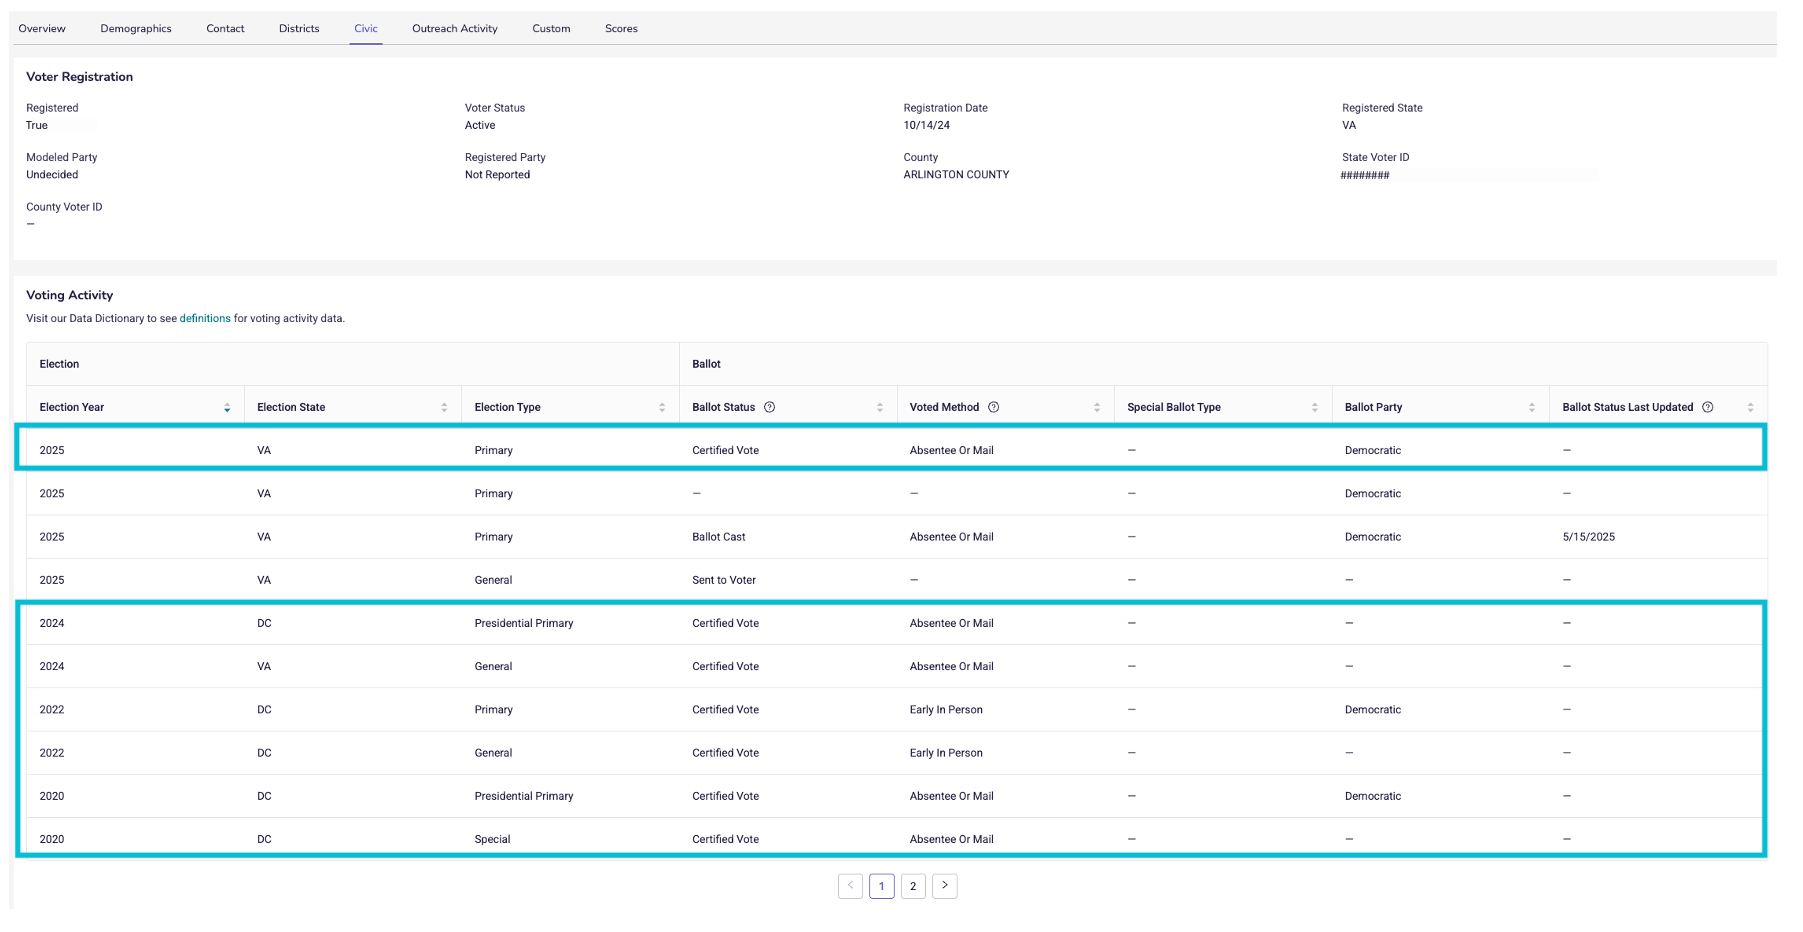This screenshot has height=932, width=1803.
Task: Click Presidential Primary in the 2024 row
Action: click(524, 623)
